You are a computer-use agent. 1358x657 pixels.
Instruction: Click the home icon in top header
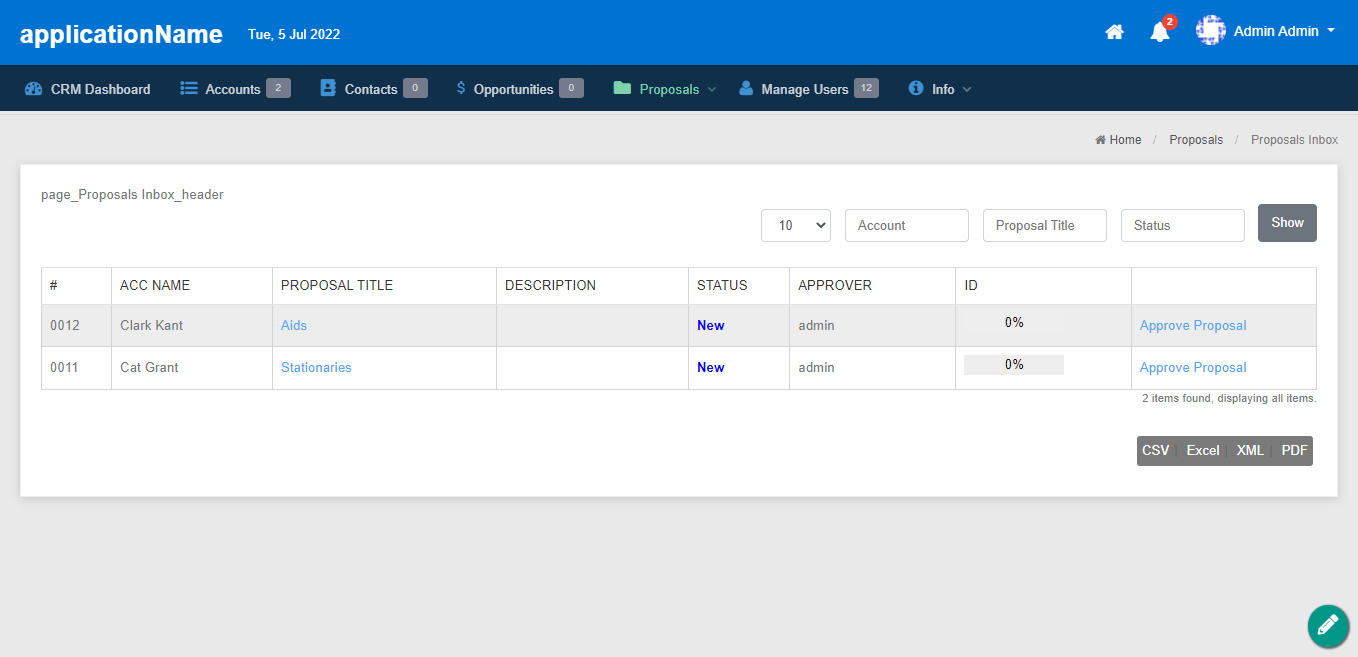(1114, 32)
